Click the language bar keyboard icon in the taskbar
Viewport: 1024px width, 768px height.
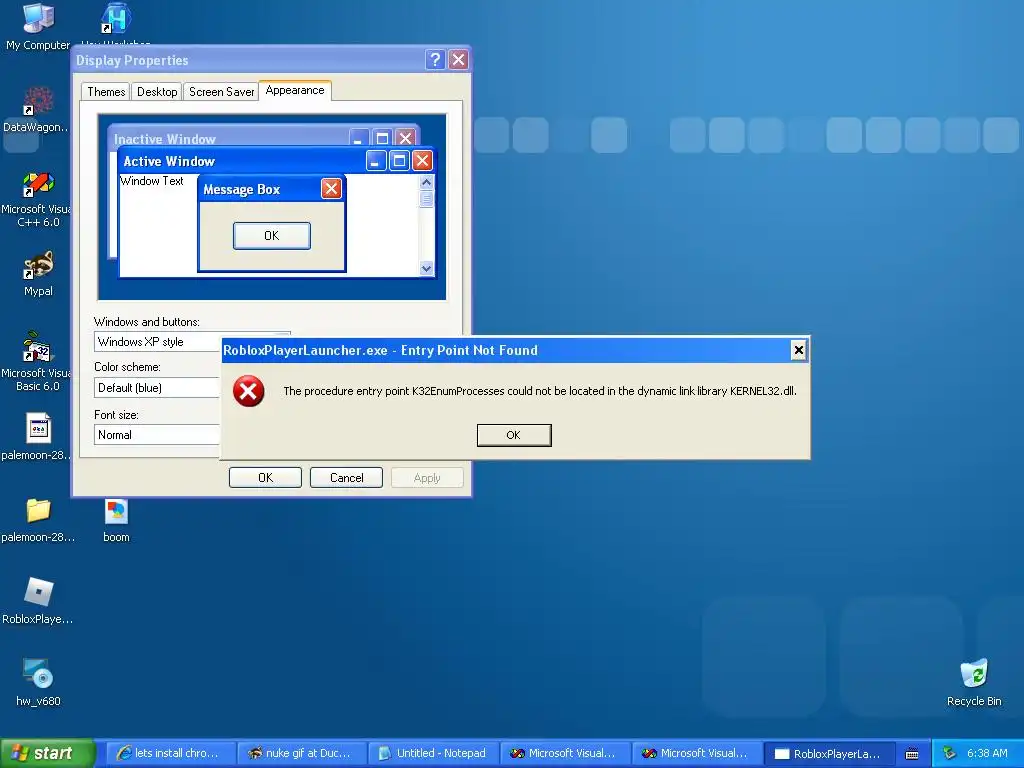tap(912, 754)
